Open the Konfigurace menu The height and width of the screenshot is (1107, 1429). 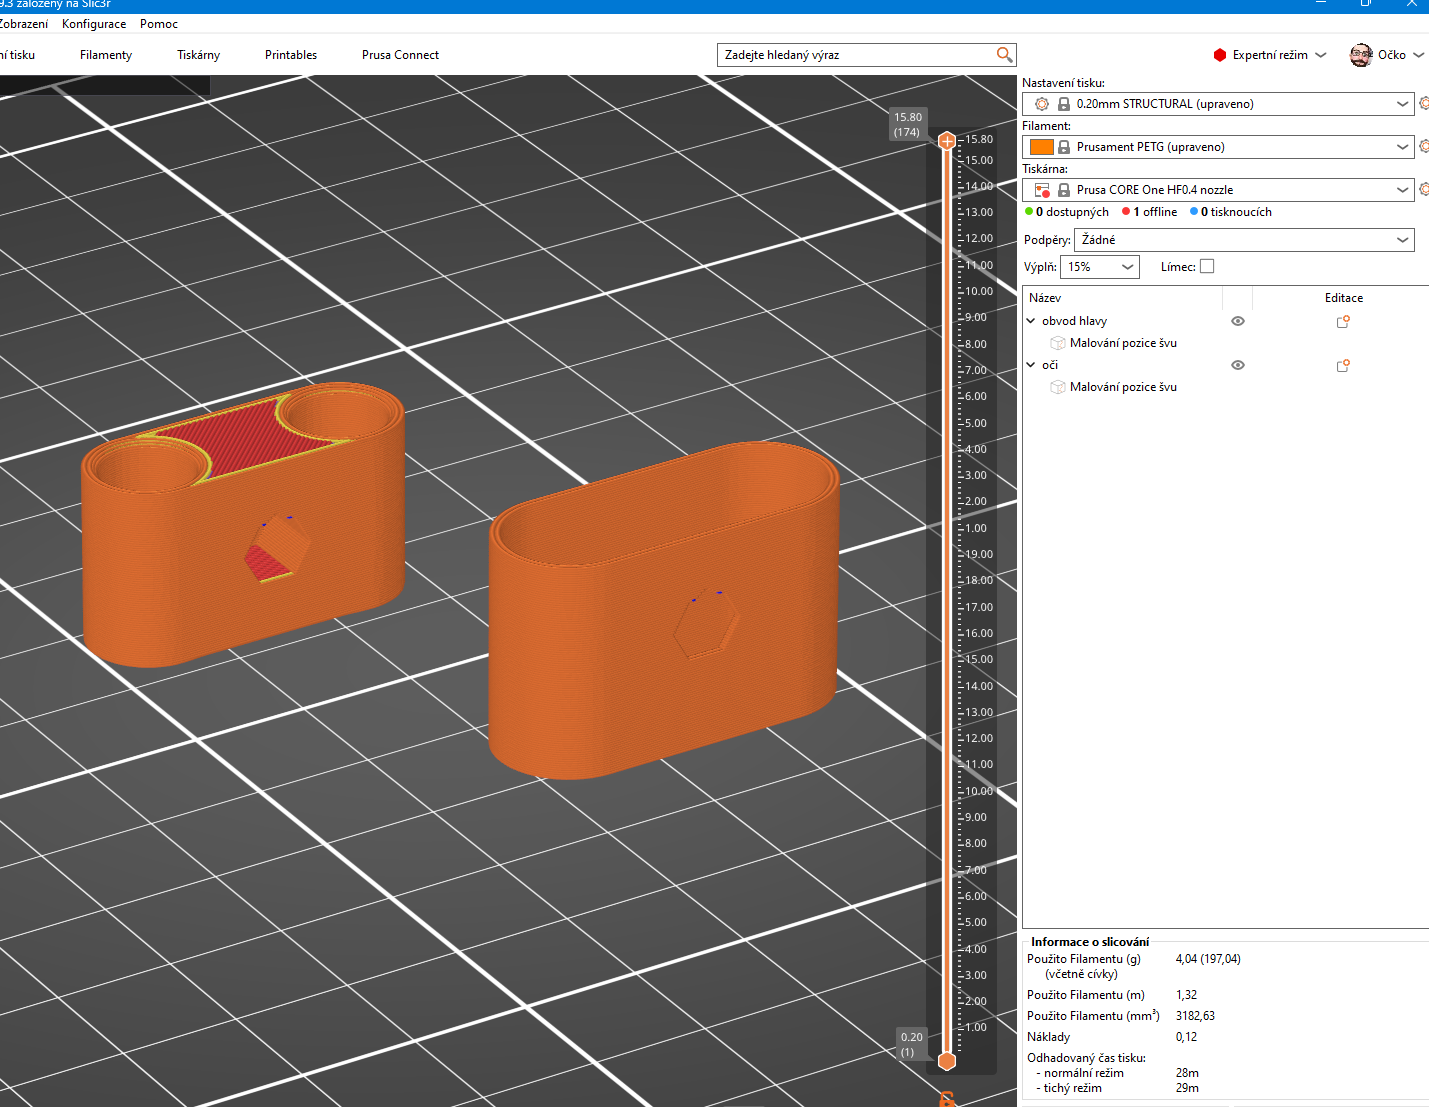pyautogui.click(x=94, y=24)
